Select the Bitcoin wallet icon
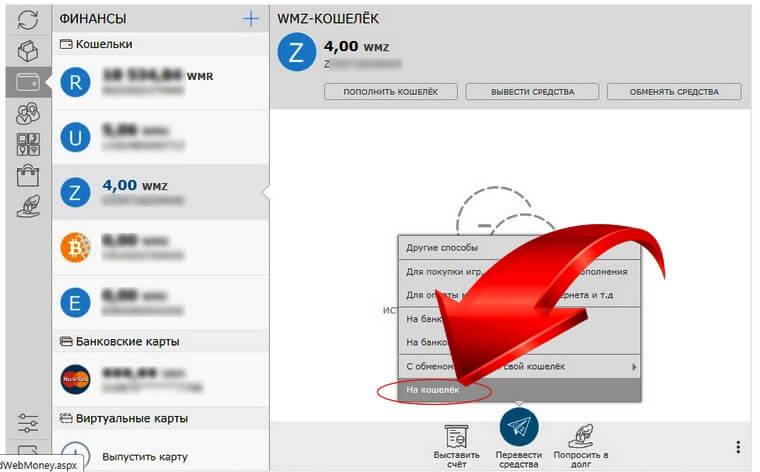 click(x=75, y=248)
